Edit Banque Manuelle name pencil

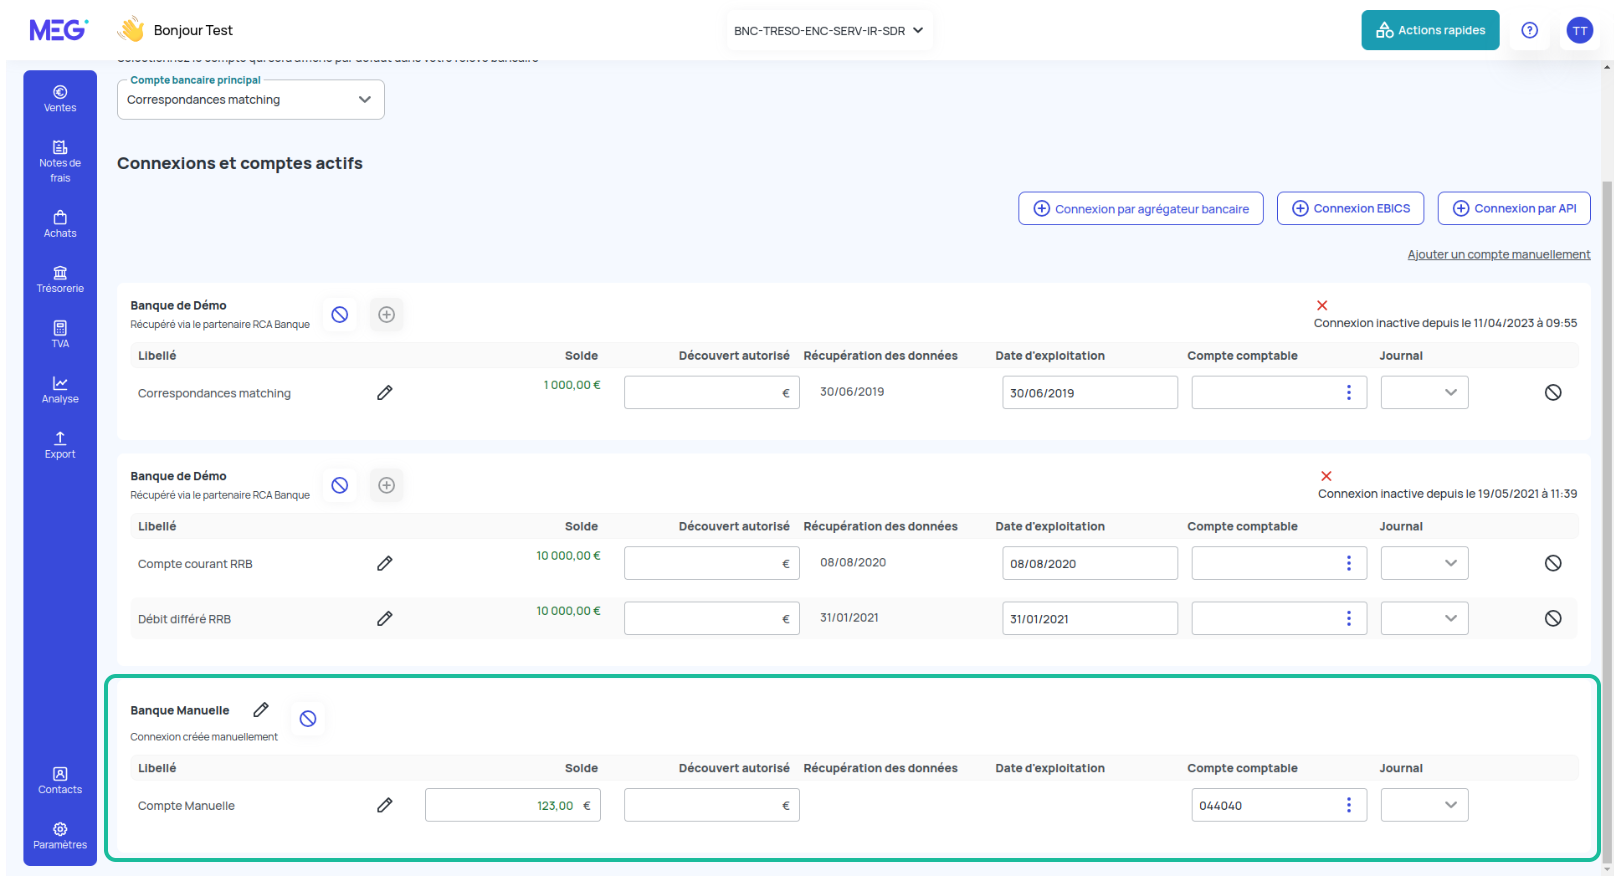coord(261,709)
